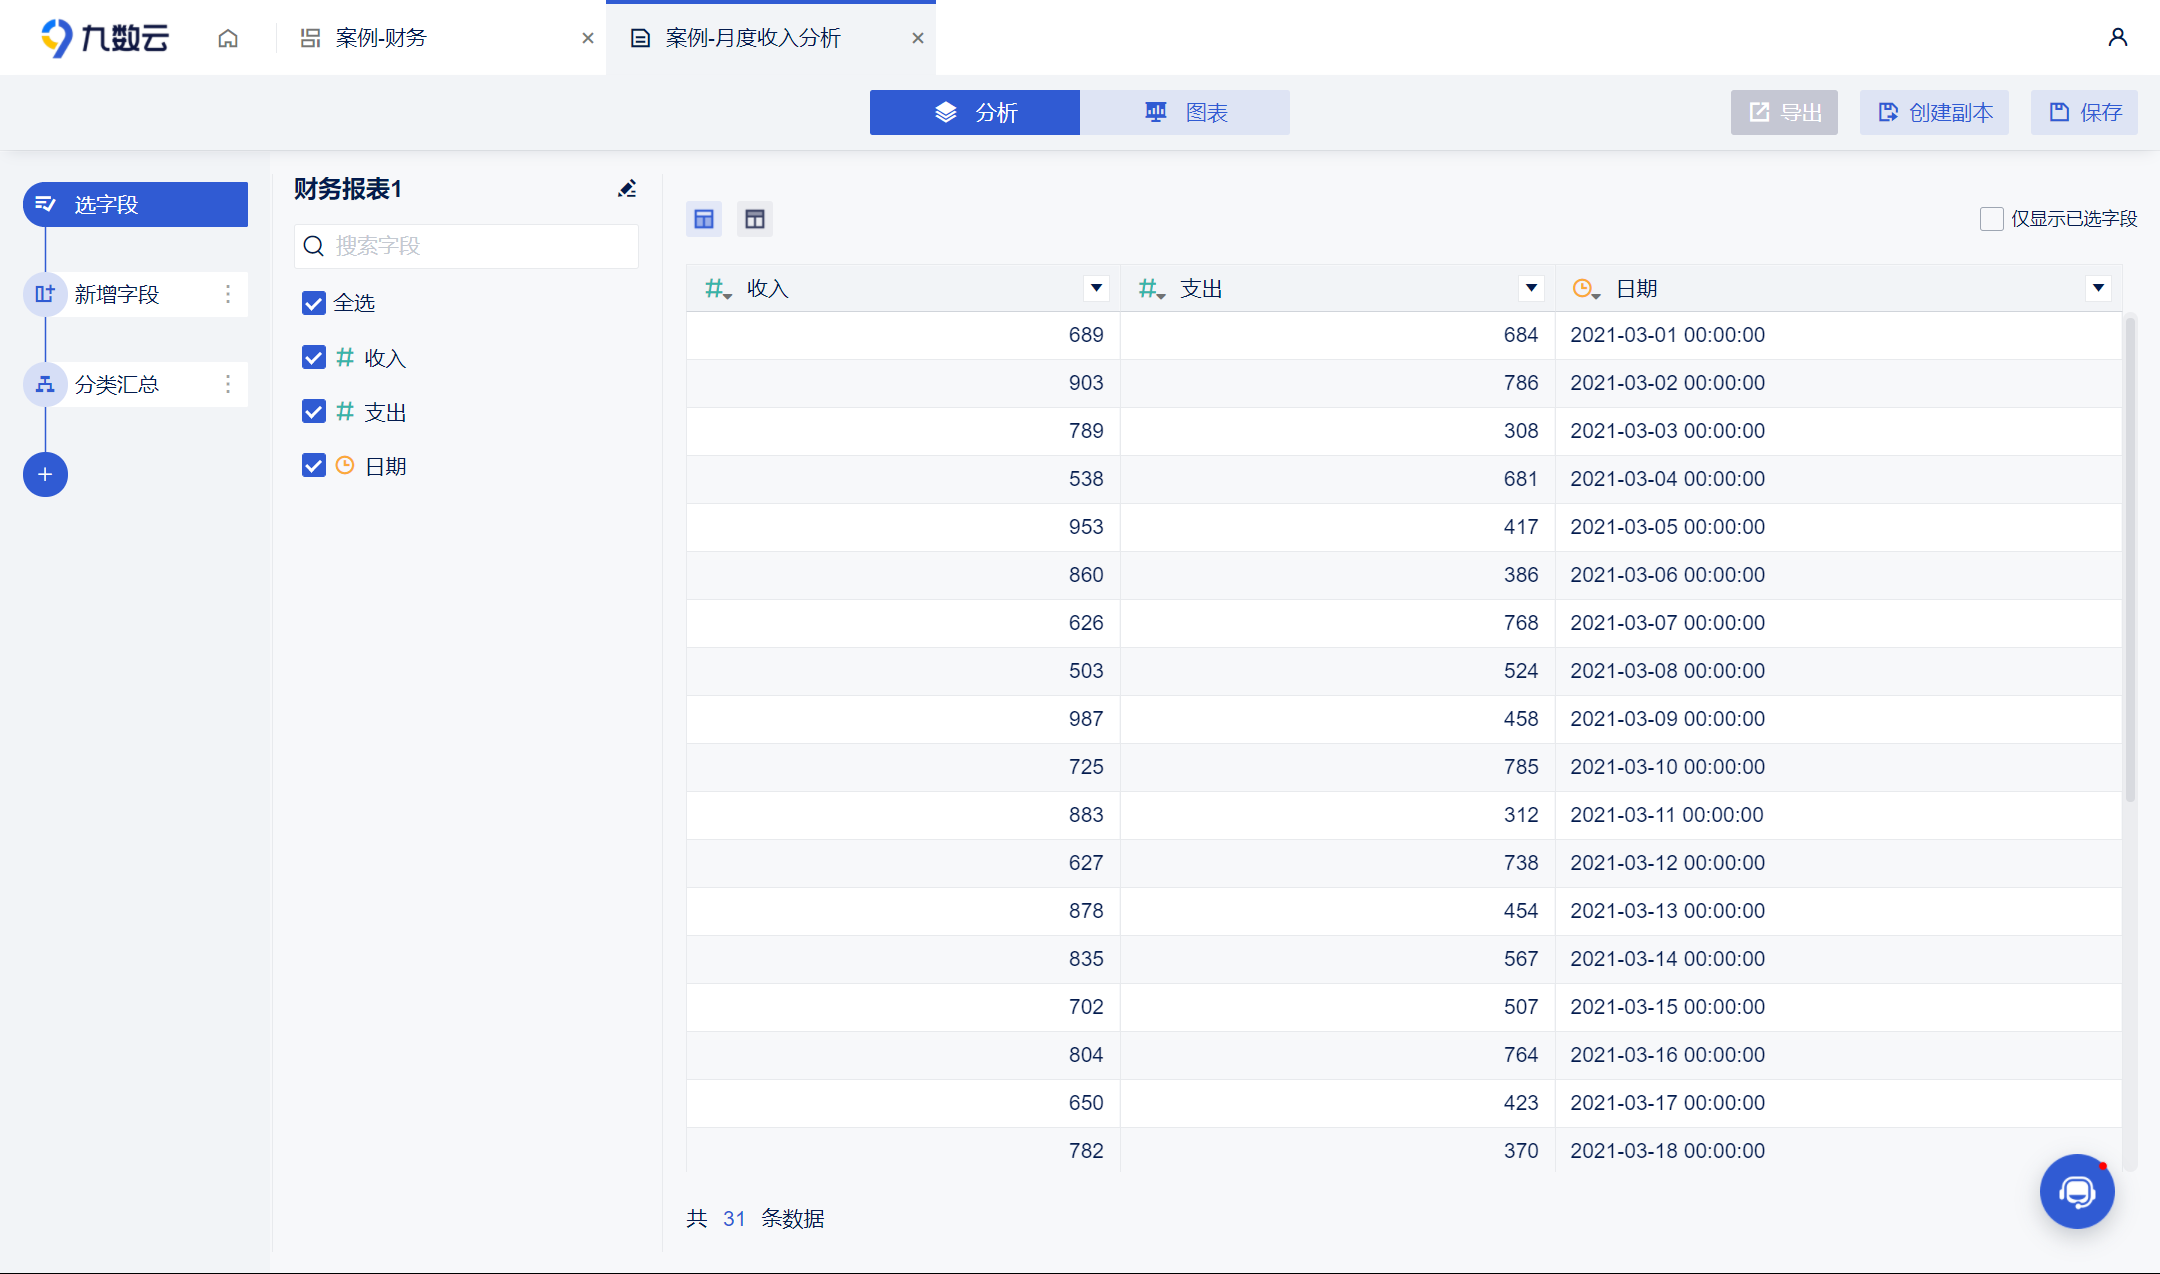Open the three-dot menu for 分类汇总
The width and height of the screenshot is (2160, 1274).
click(228, 384)
